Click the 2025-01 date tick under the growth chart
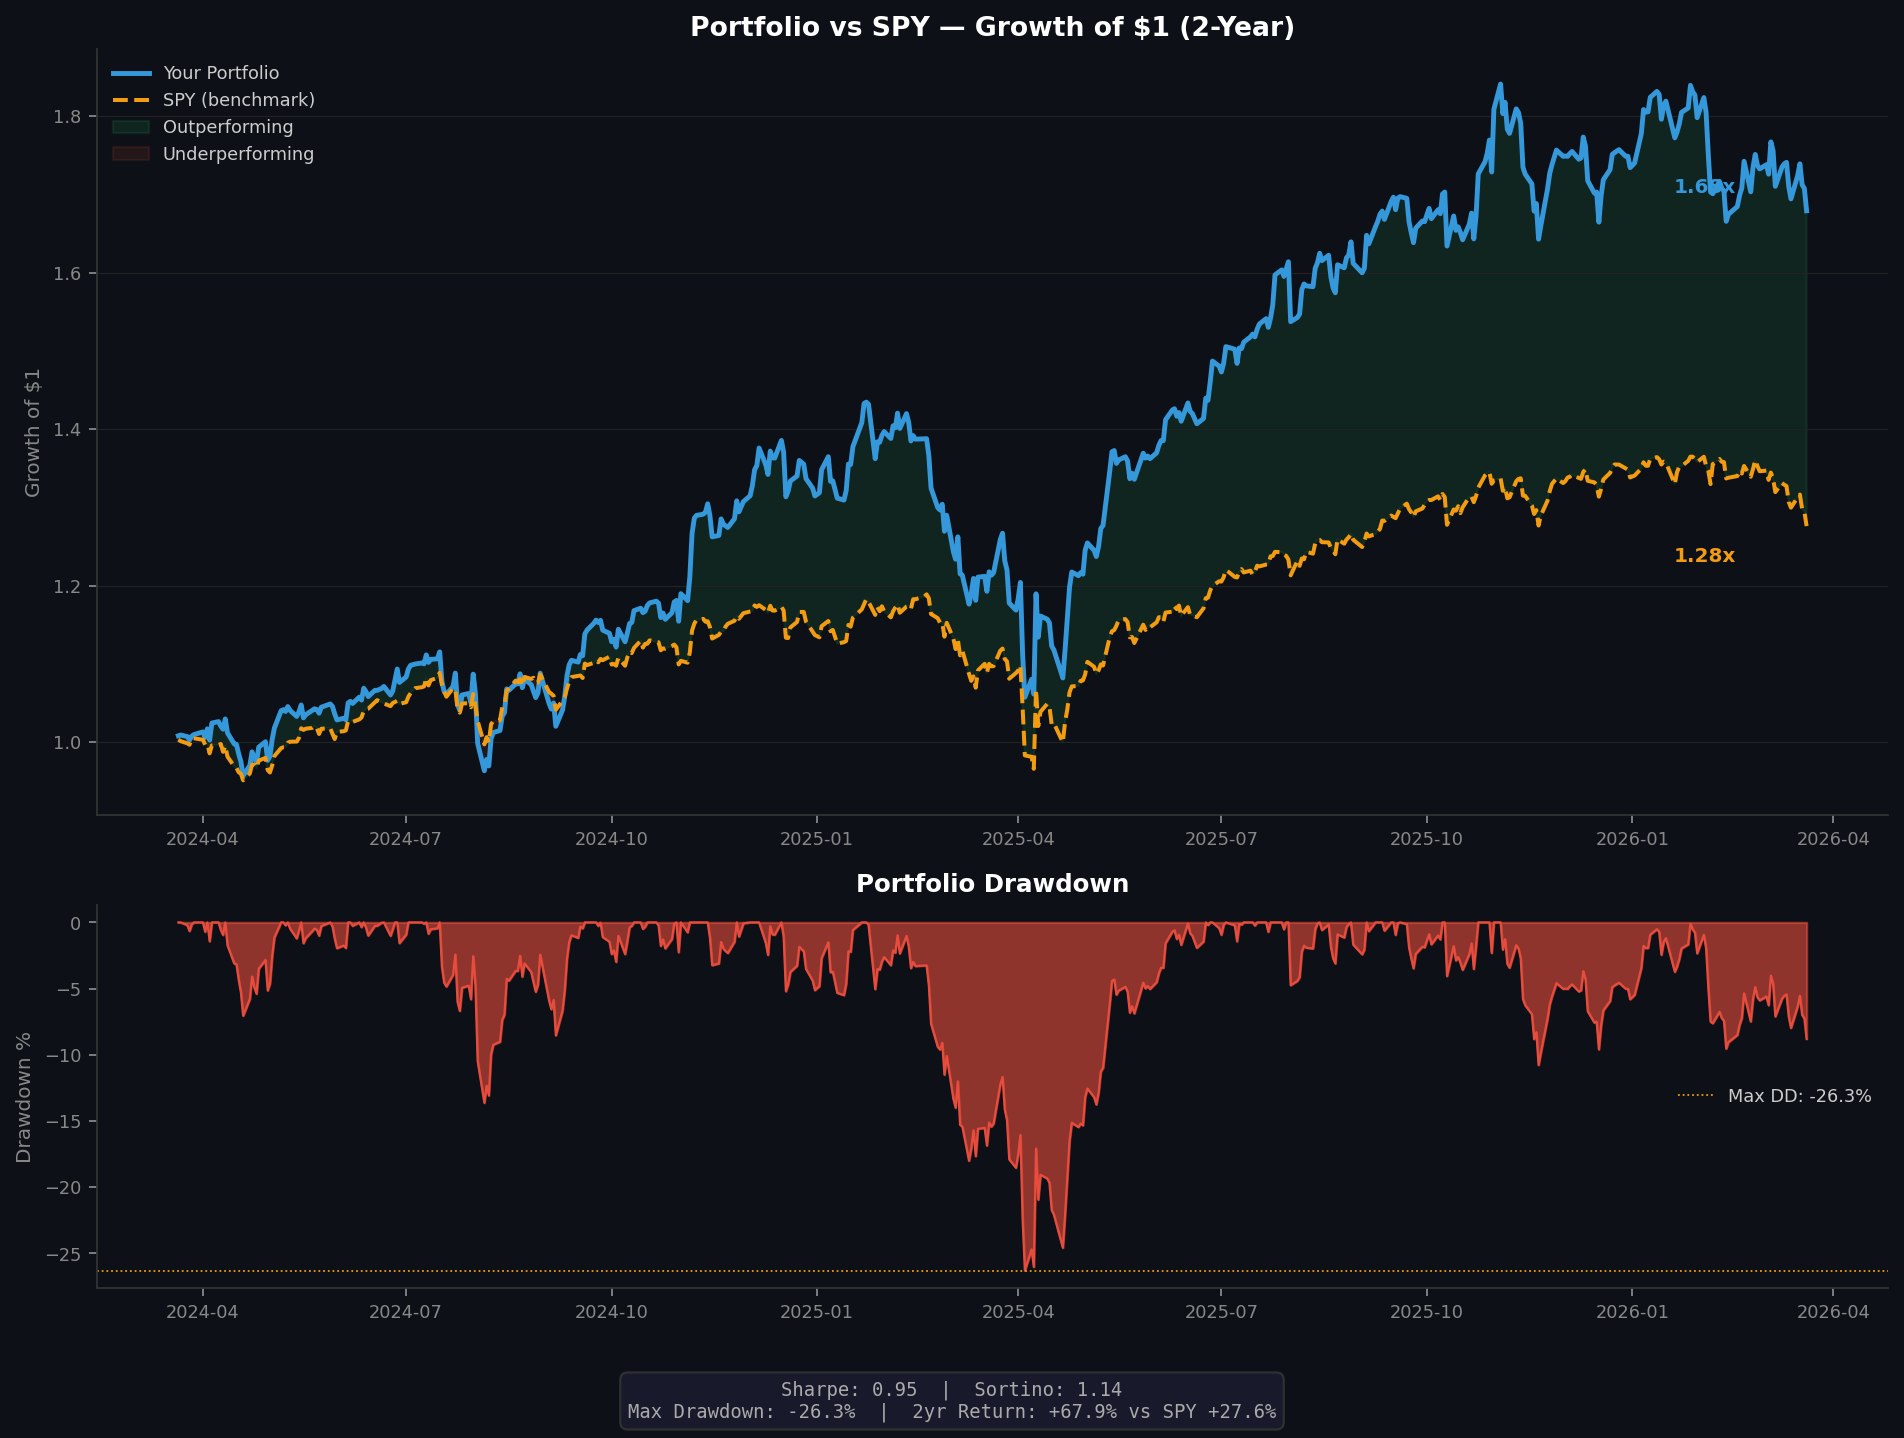Image resolution: width=1904 pixels, height=1438 pixels. pos(816,839)
